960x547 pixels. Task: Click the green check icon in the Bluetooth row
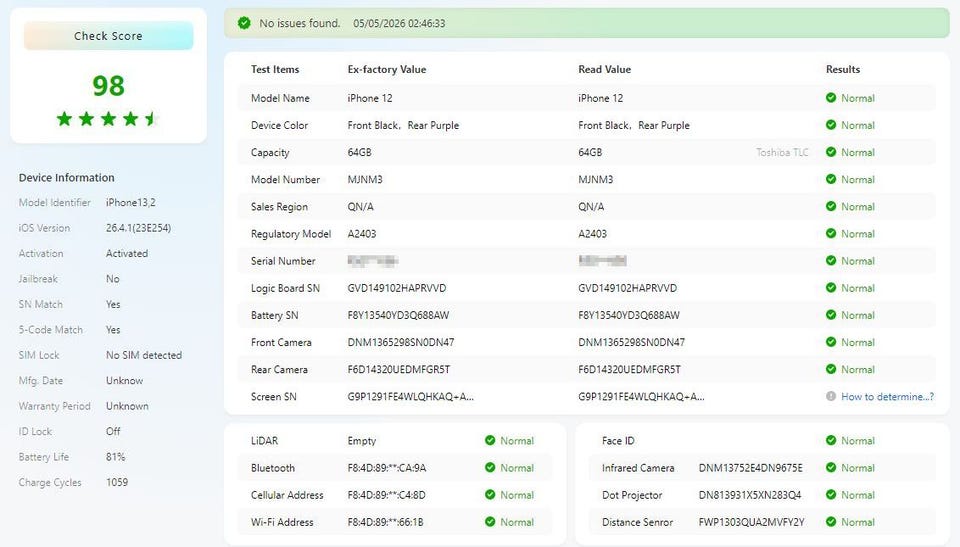490,467
